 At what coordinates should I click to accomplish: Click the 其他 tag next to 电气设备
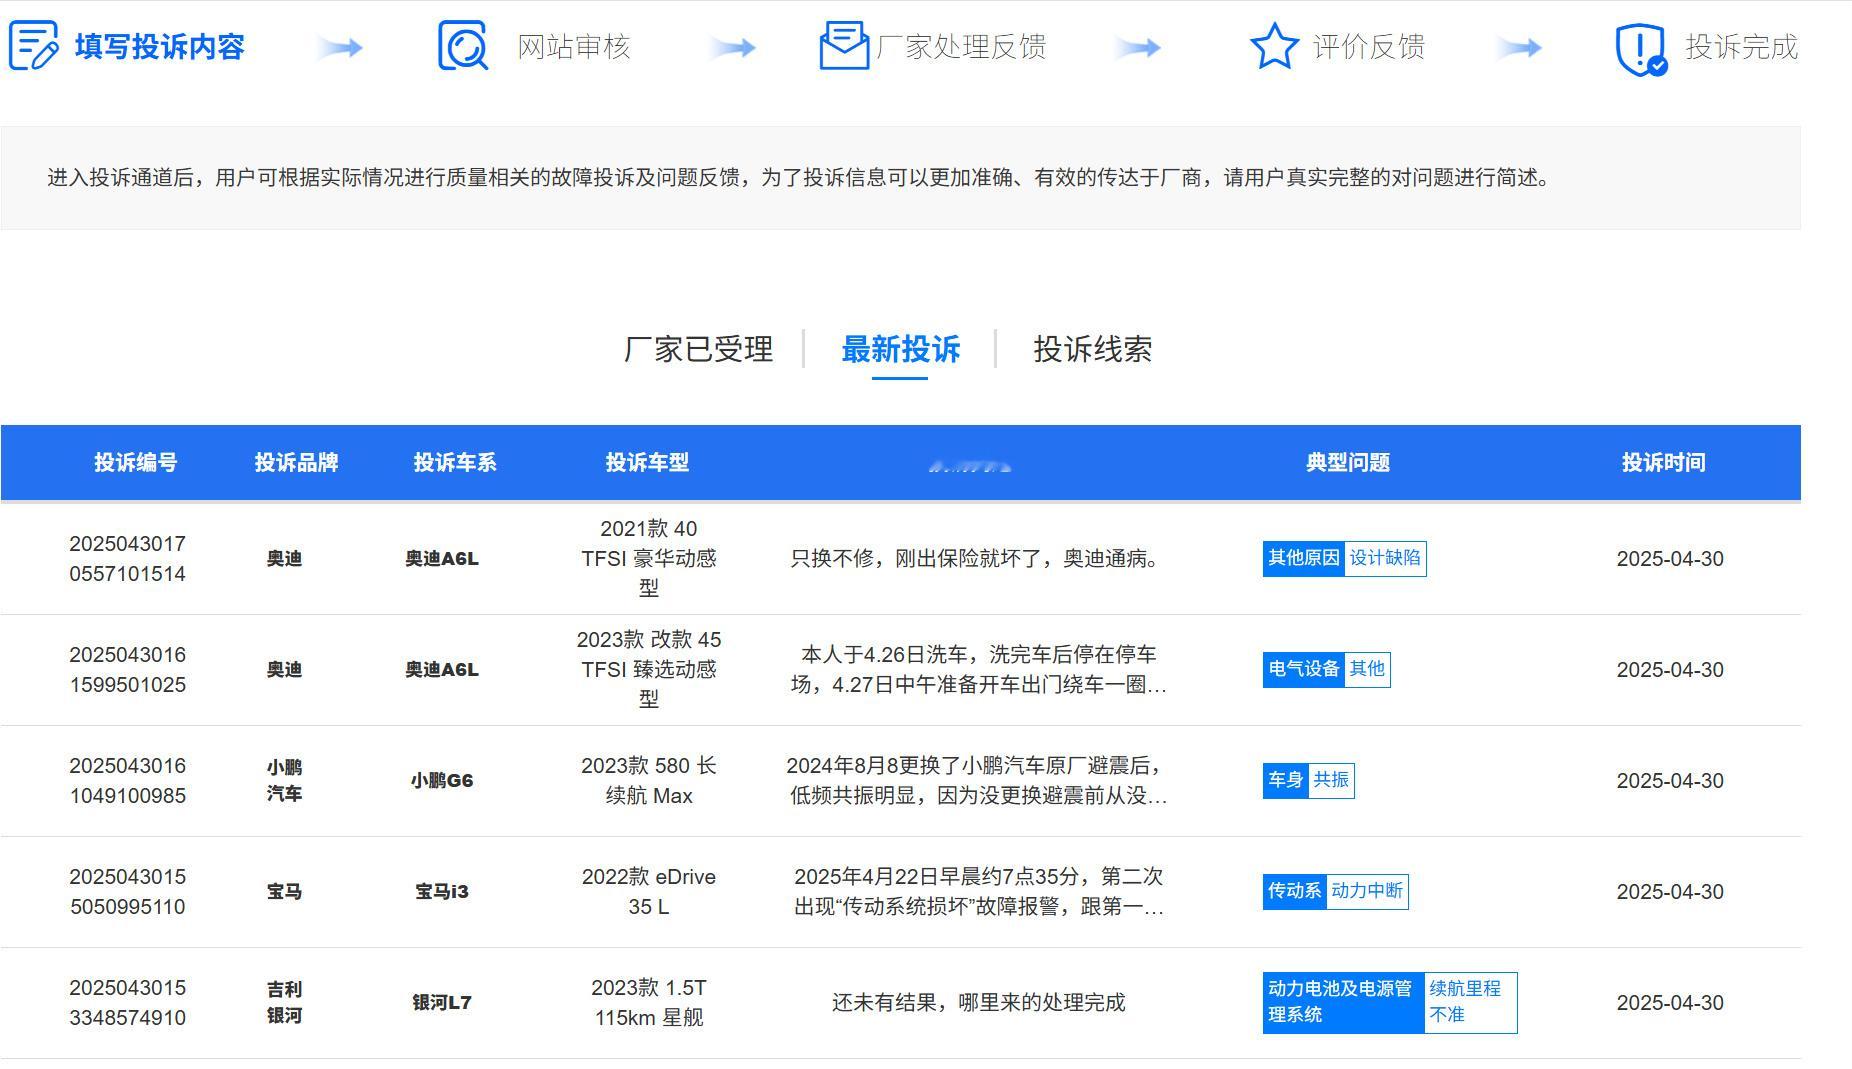click(x=1367, y=669)
